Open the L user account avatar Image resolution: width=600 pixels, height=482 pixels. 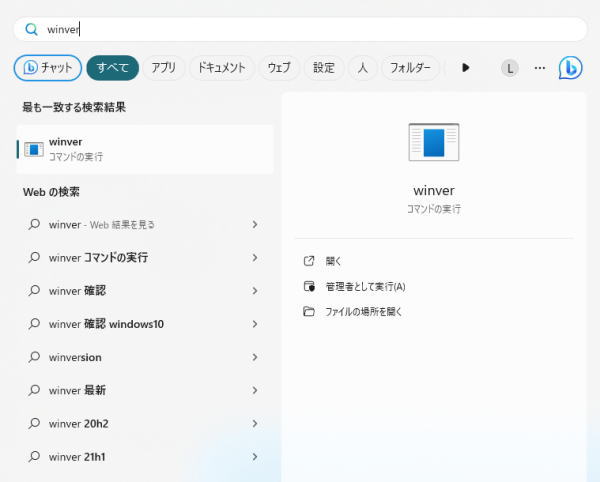point(510,68)
